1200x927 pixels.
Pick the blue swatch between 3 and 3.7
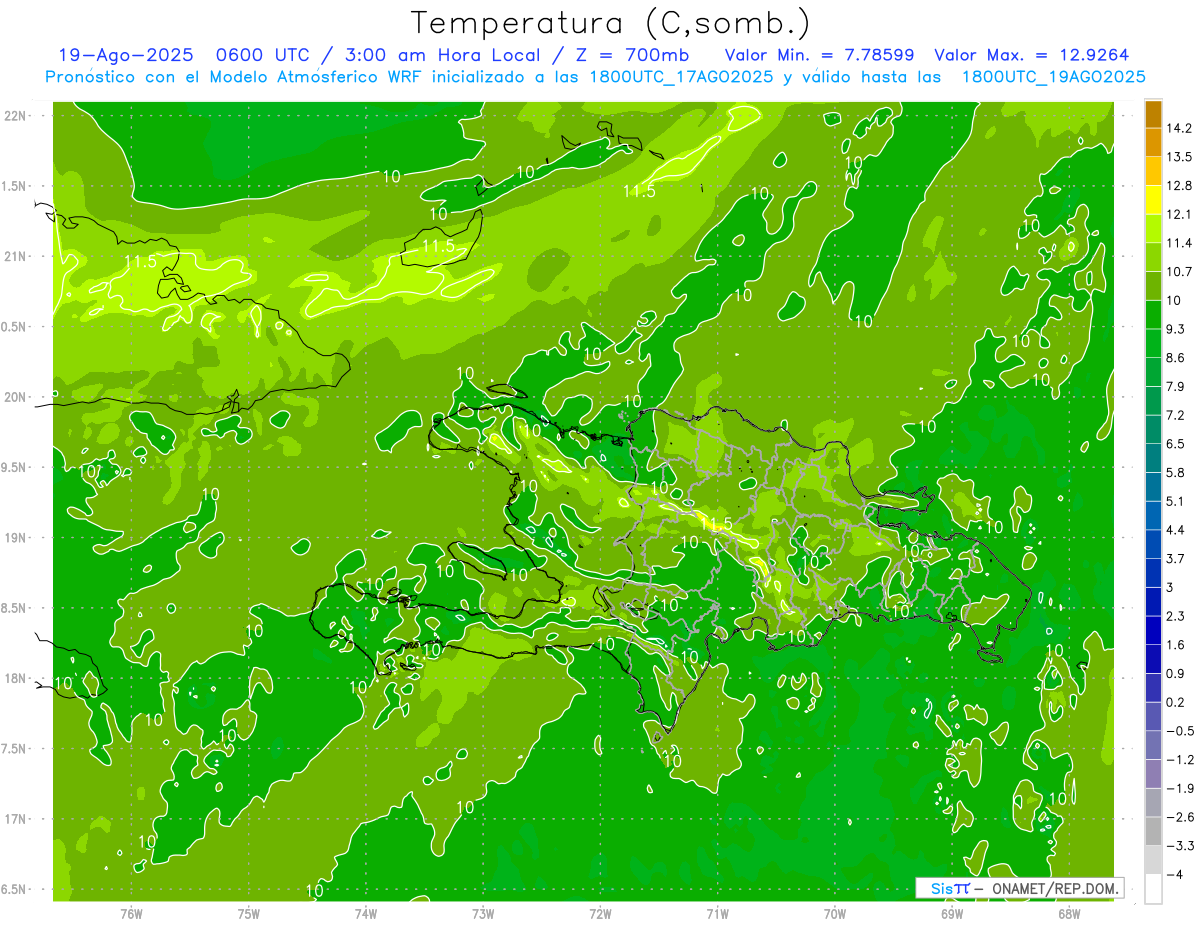click(x=1153, y=573)
